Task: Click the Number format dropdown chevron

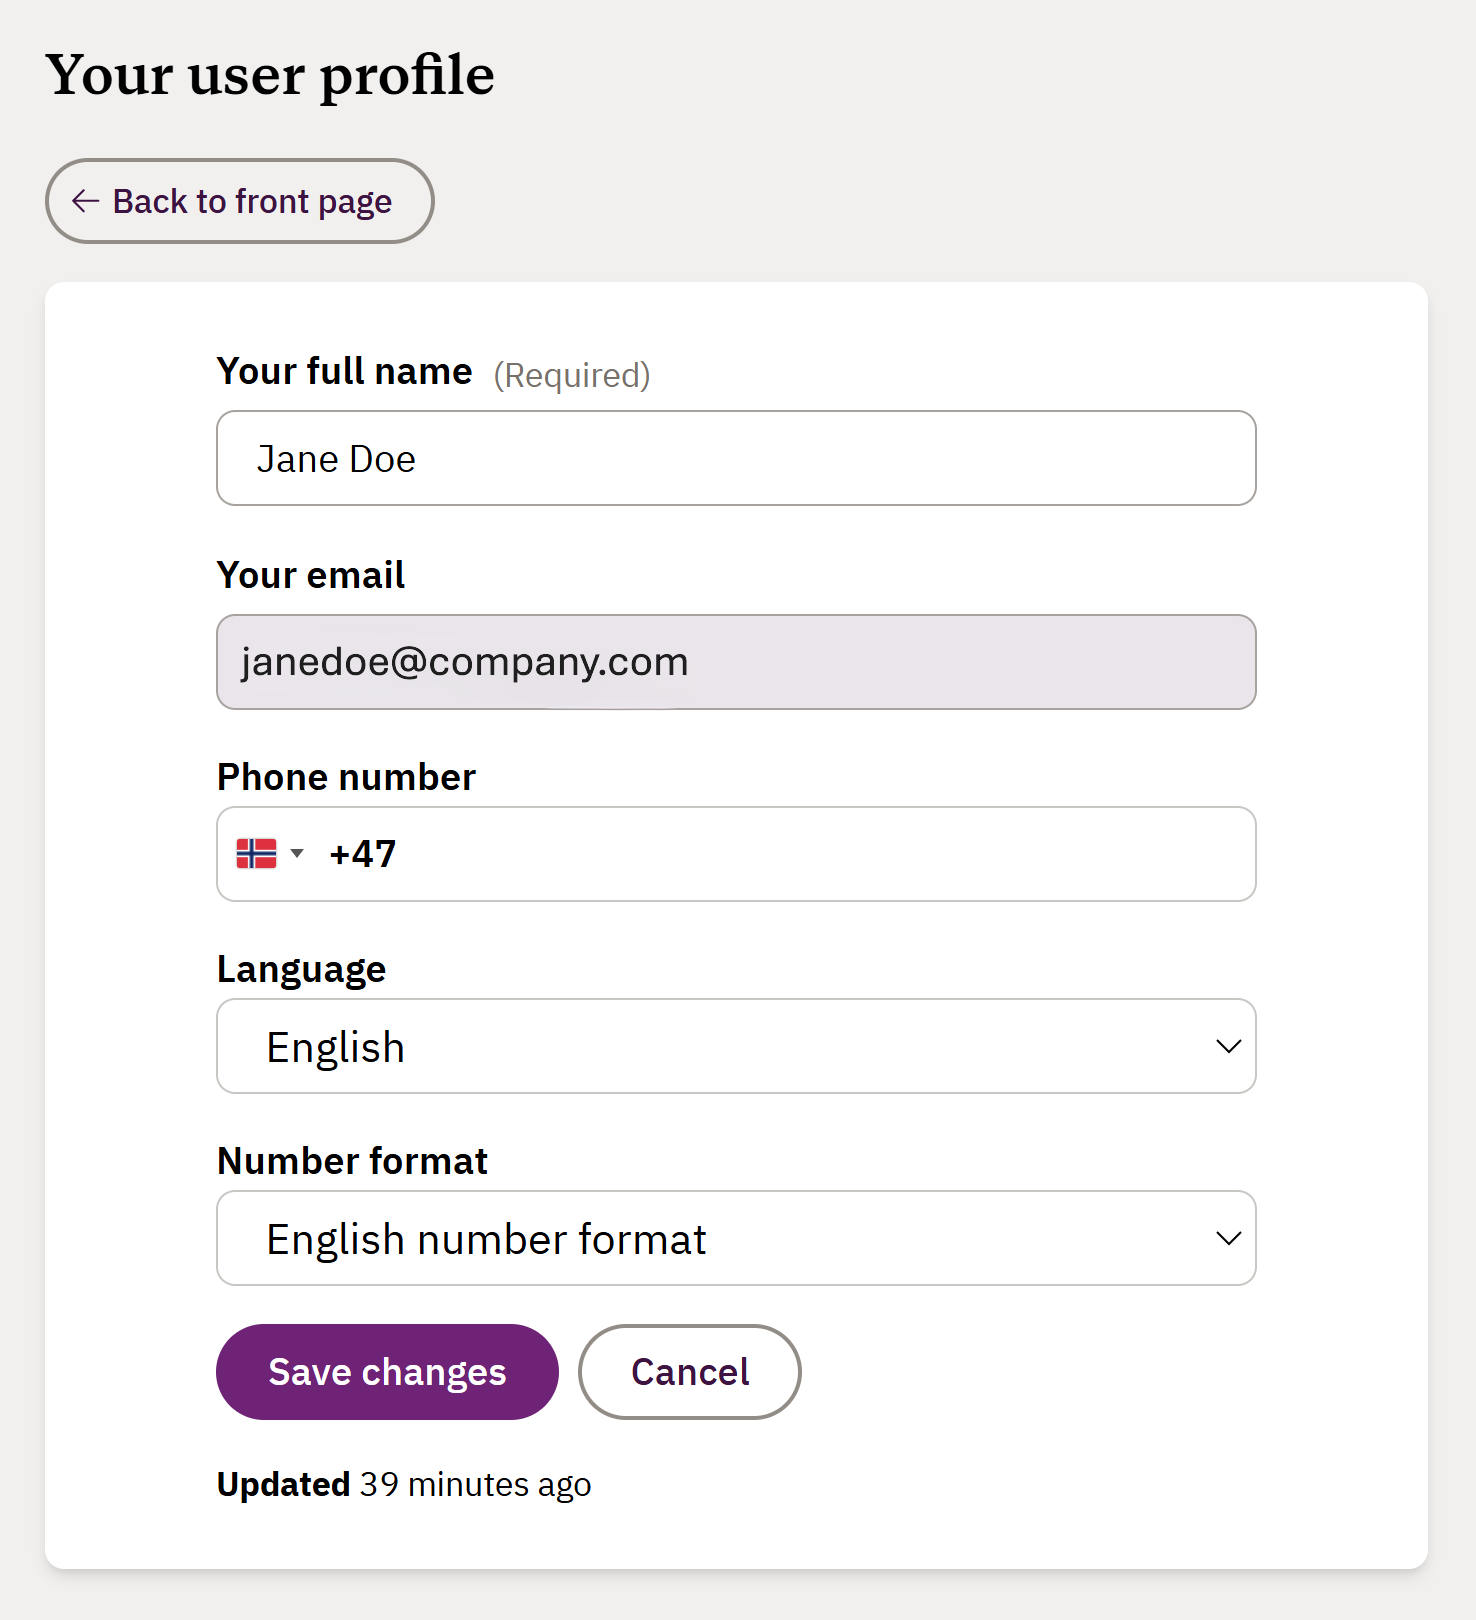Action: point(1228,1238)
